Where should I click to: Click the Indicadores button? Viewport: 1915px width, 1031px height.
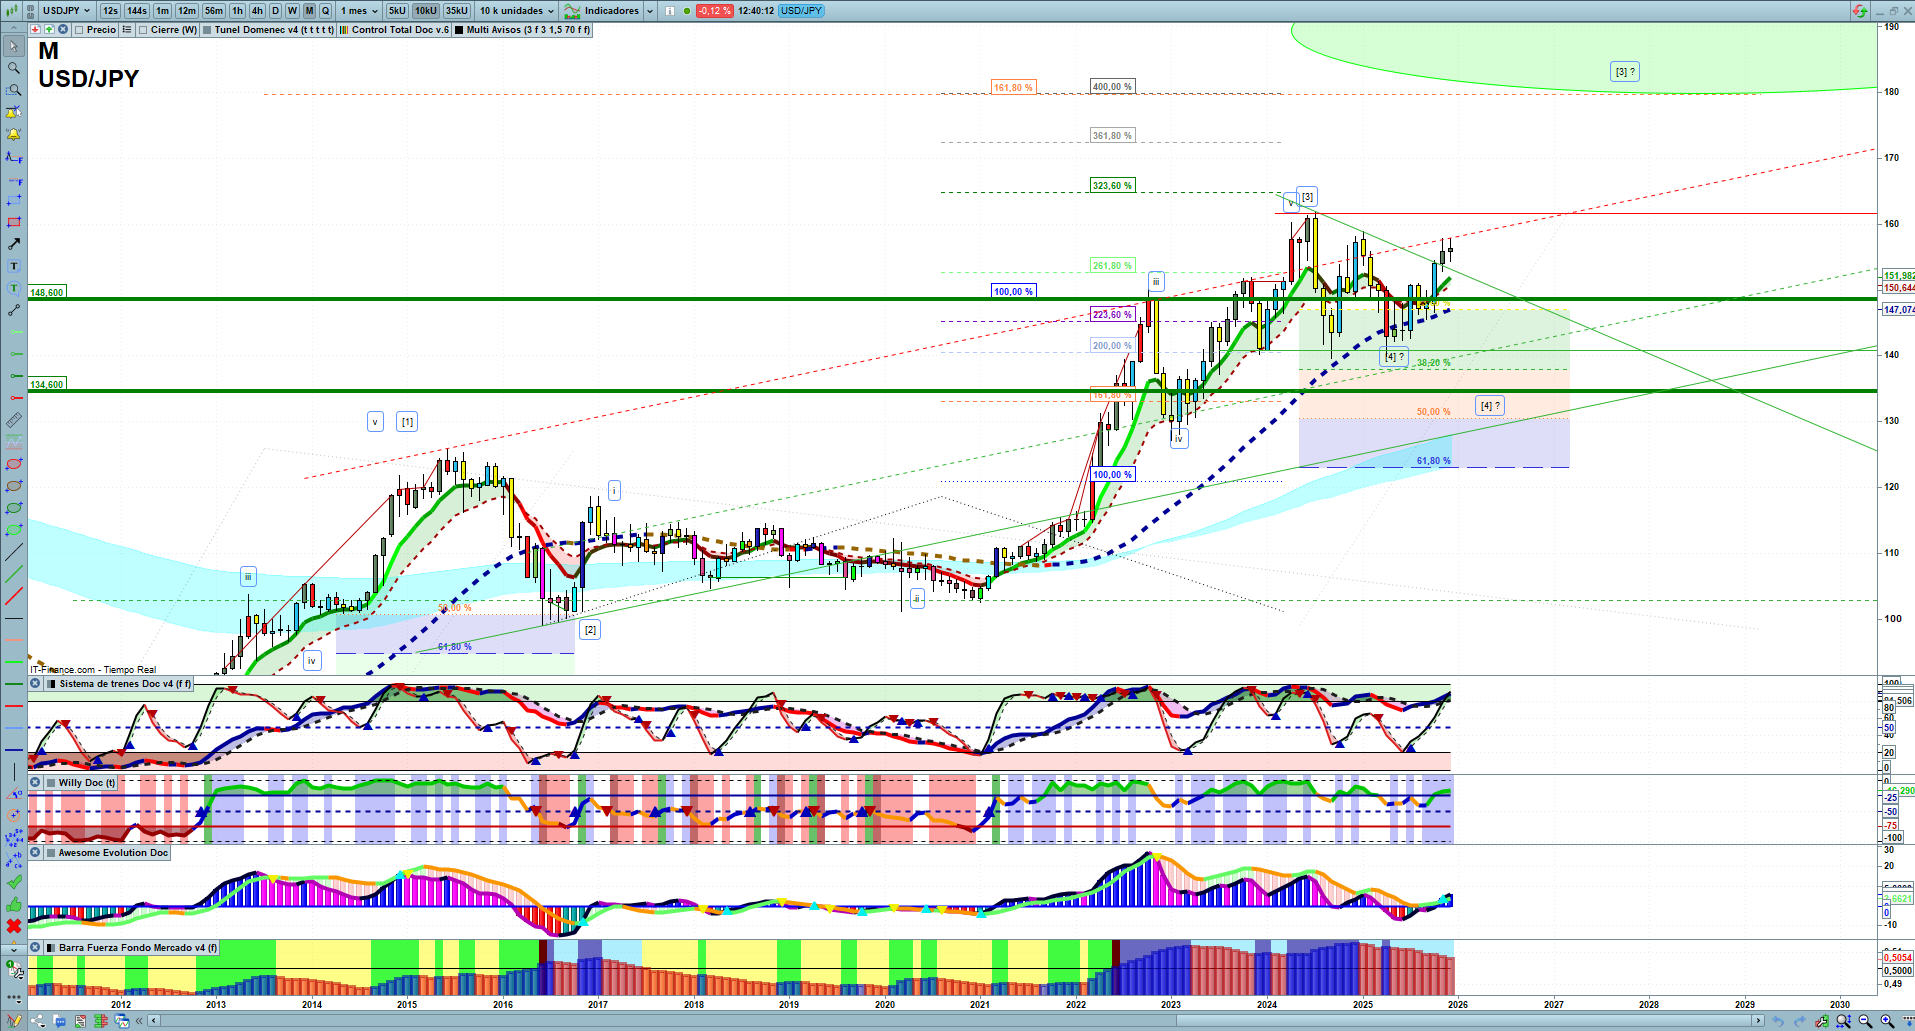pyautogui.click(x=603, y=10)
